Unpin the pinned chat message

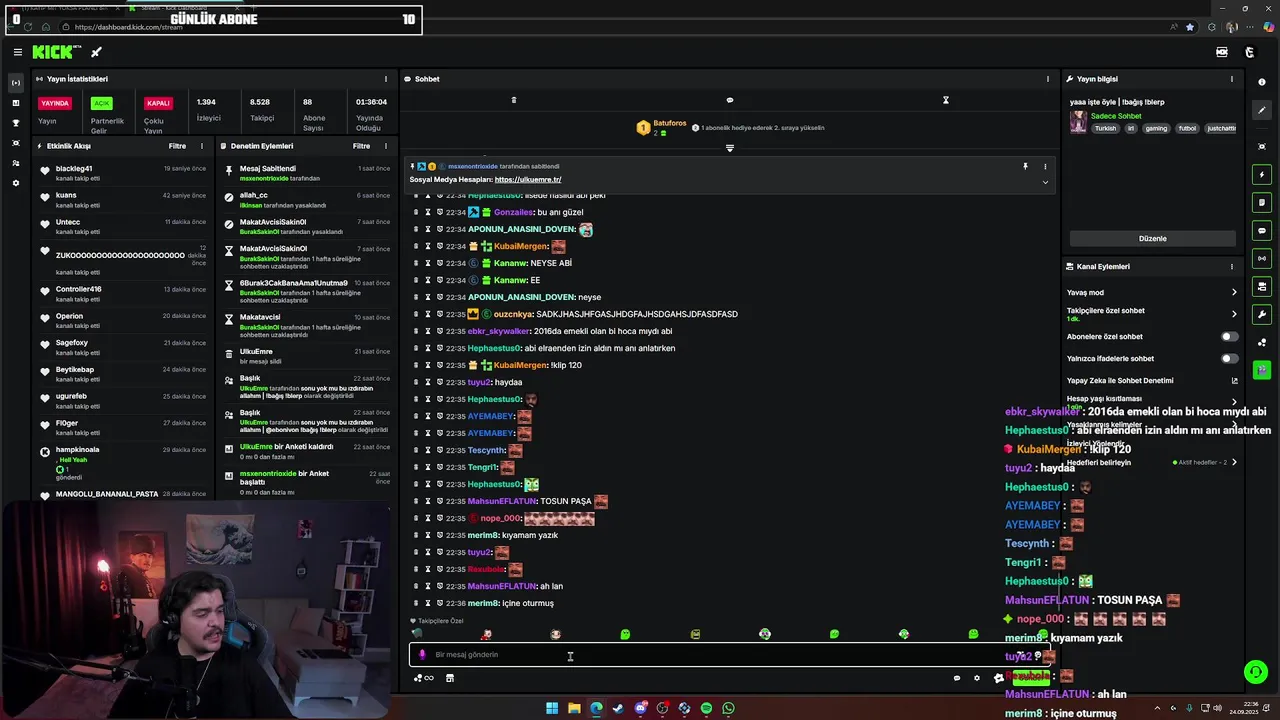click(1025, 166)
